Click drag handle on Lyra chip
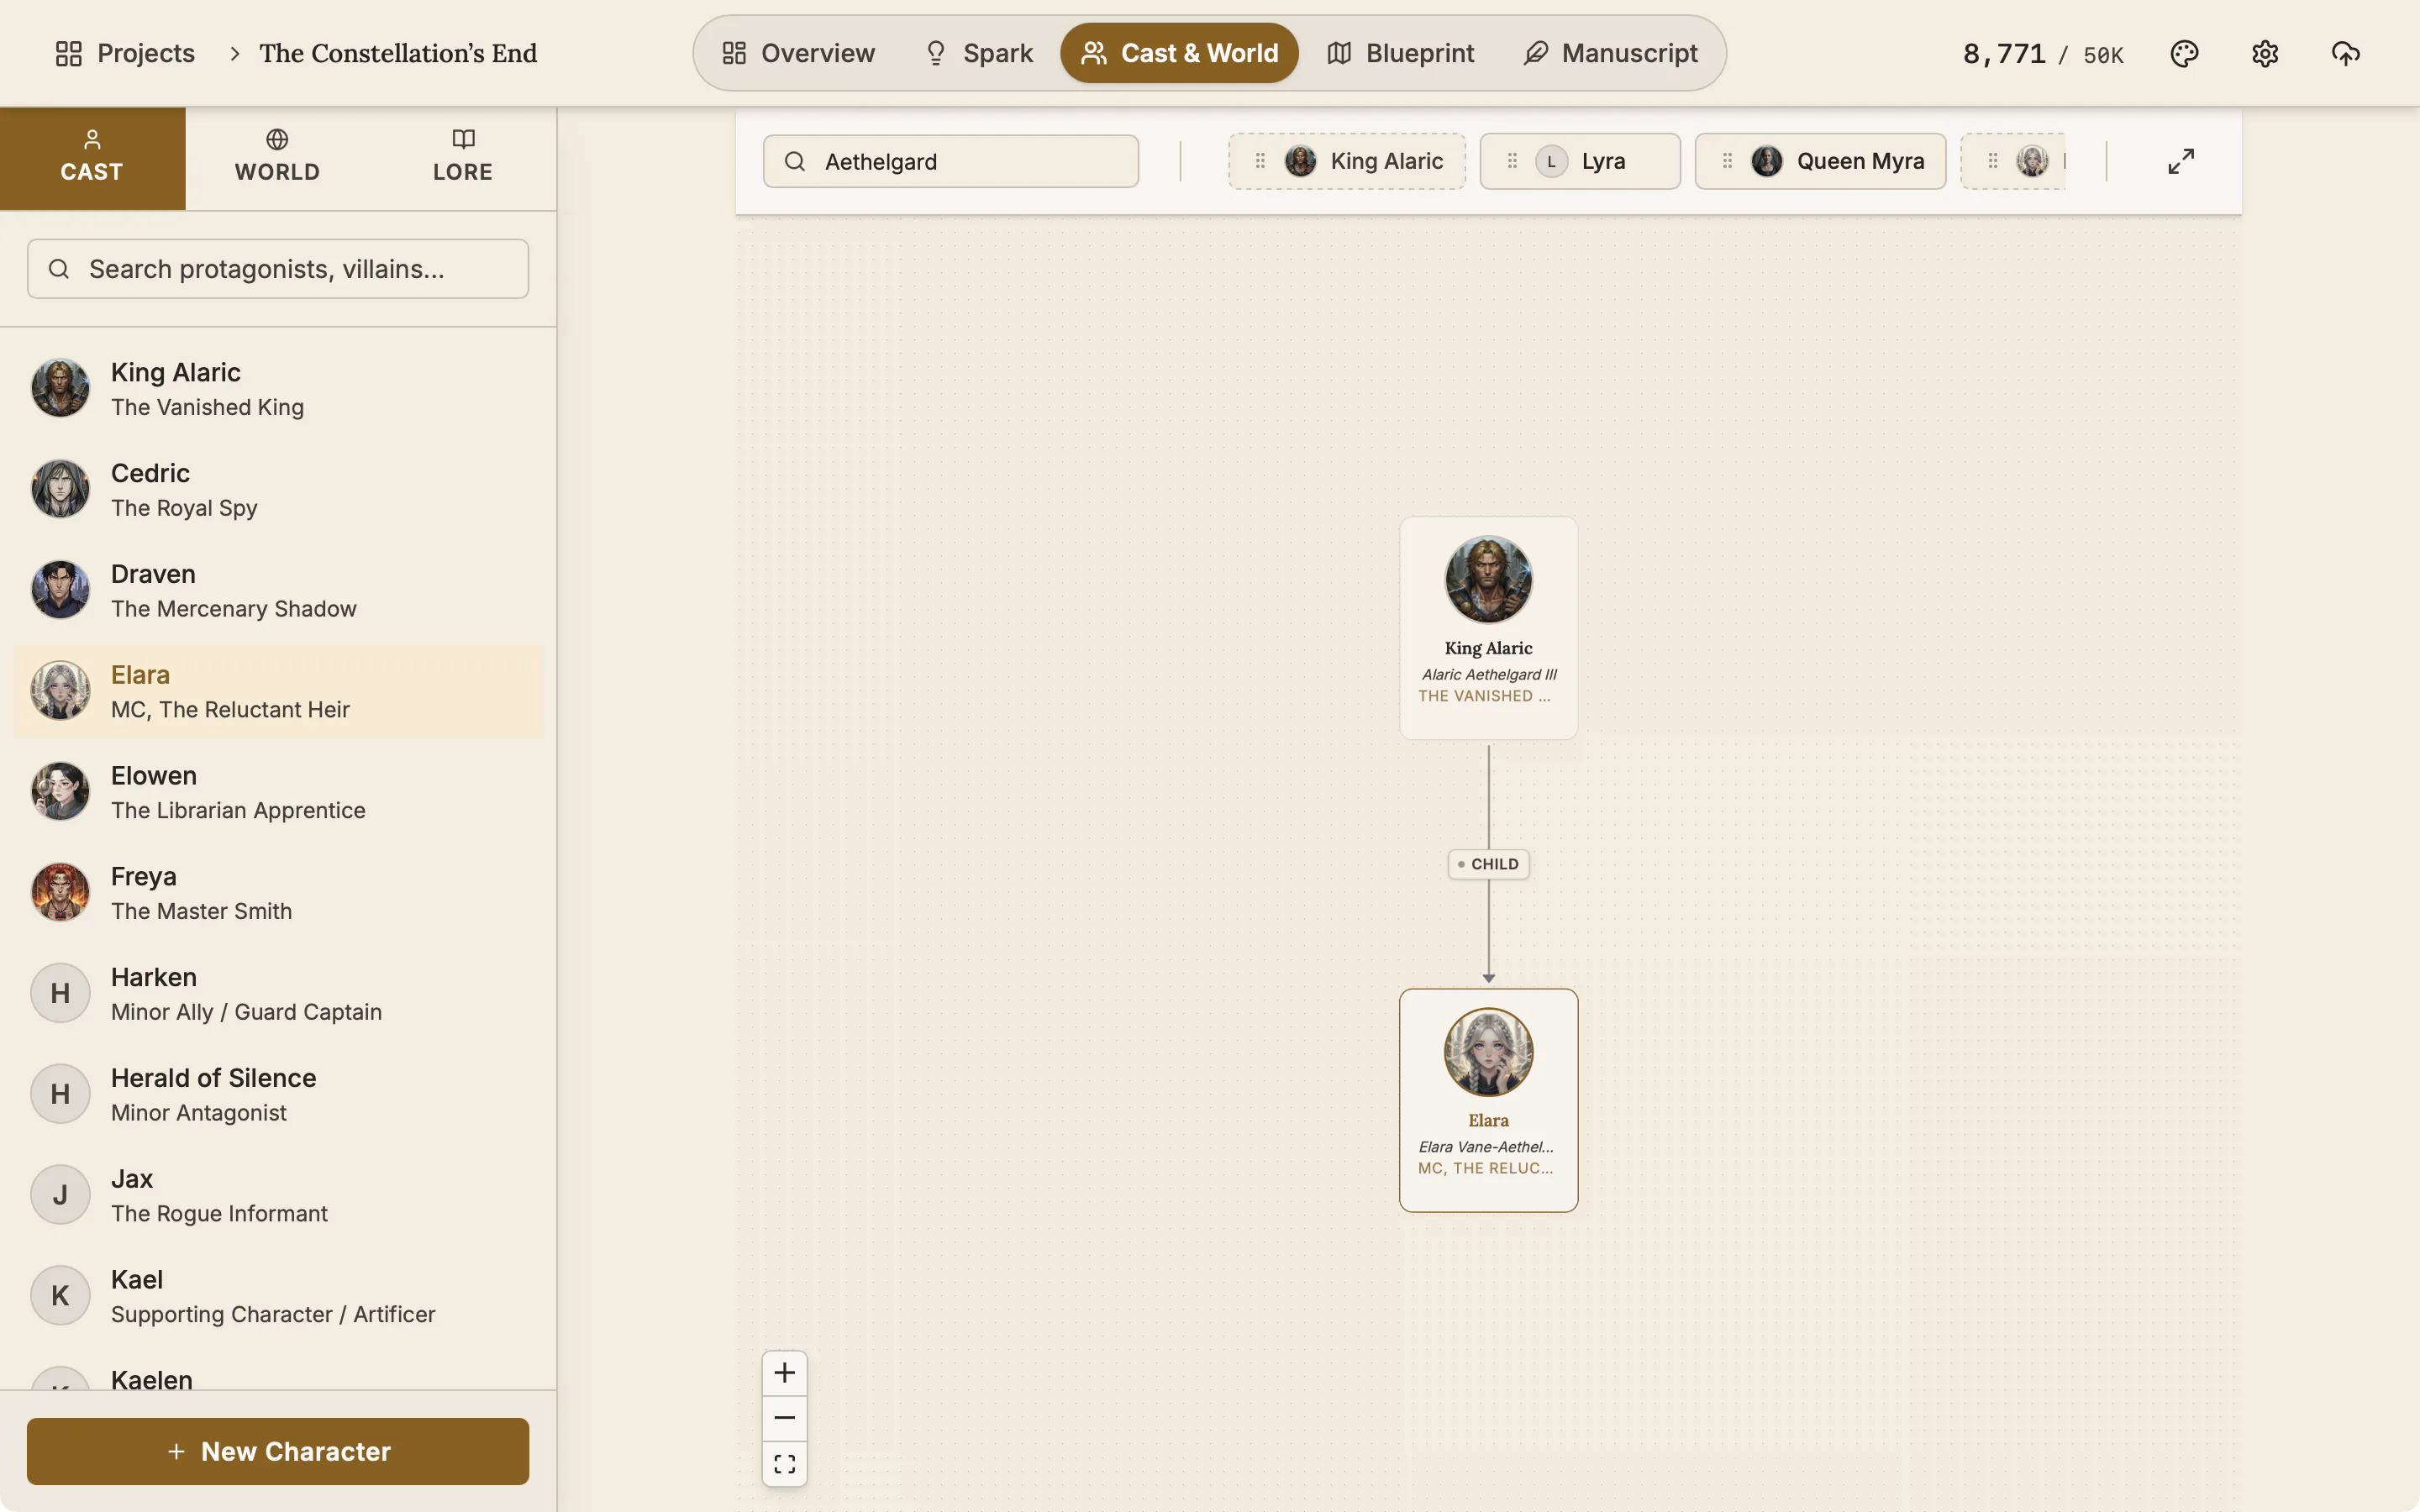 coord(1512,161)
